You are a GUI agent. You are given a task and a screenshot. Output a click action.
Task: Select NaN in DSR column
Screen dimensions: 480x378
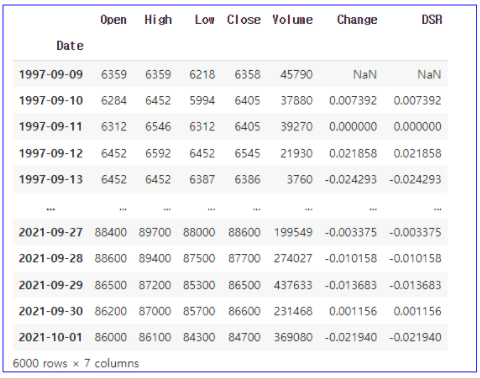coord(430,74)
